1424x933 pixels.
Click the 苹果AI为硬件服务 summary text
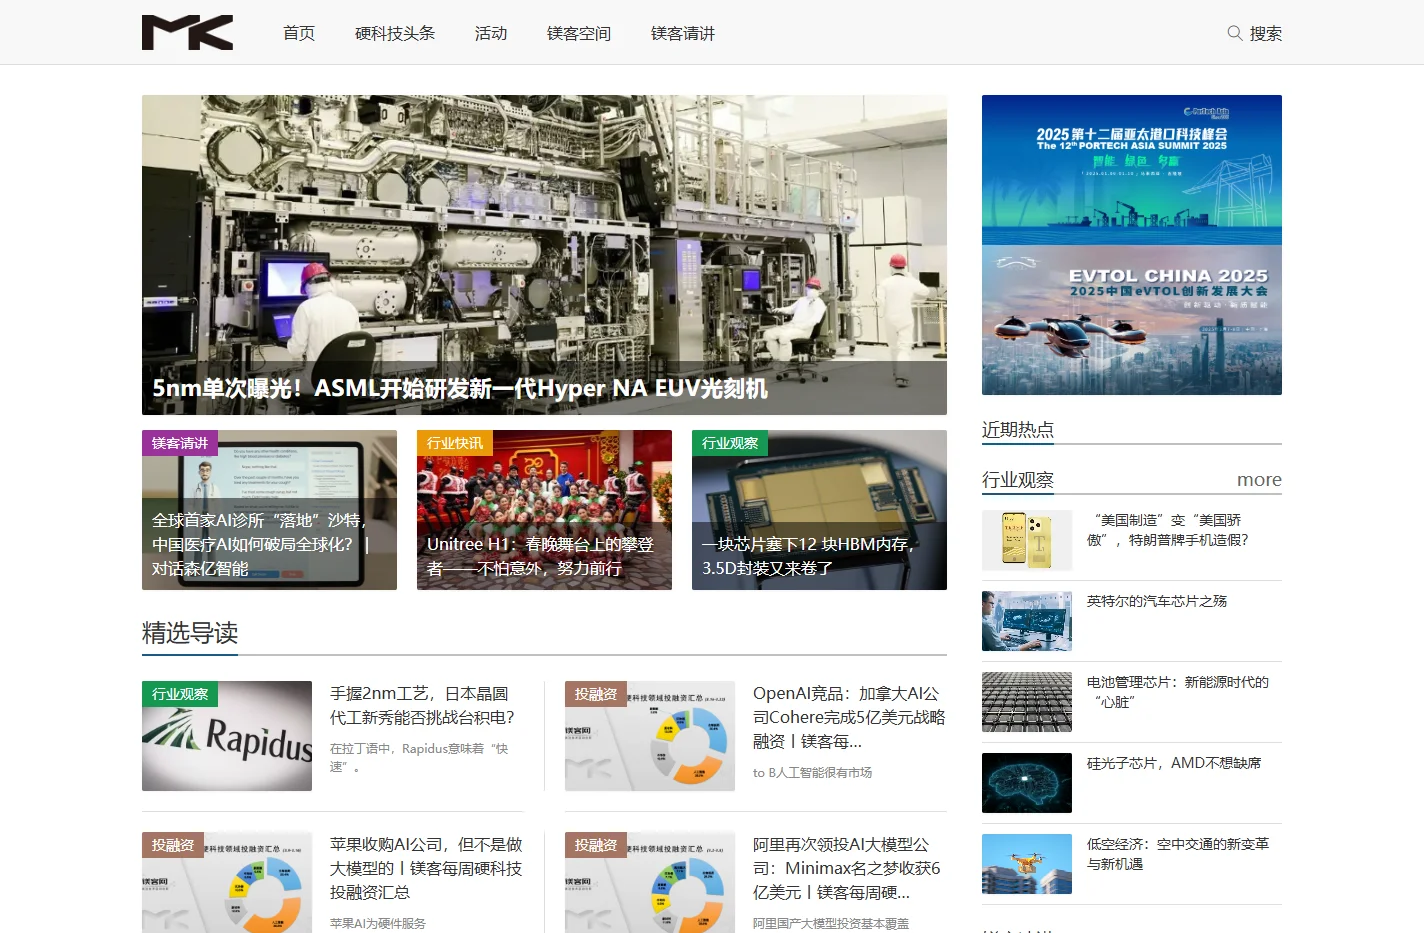pyautogui.click(x=378, y=923)
